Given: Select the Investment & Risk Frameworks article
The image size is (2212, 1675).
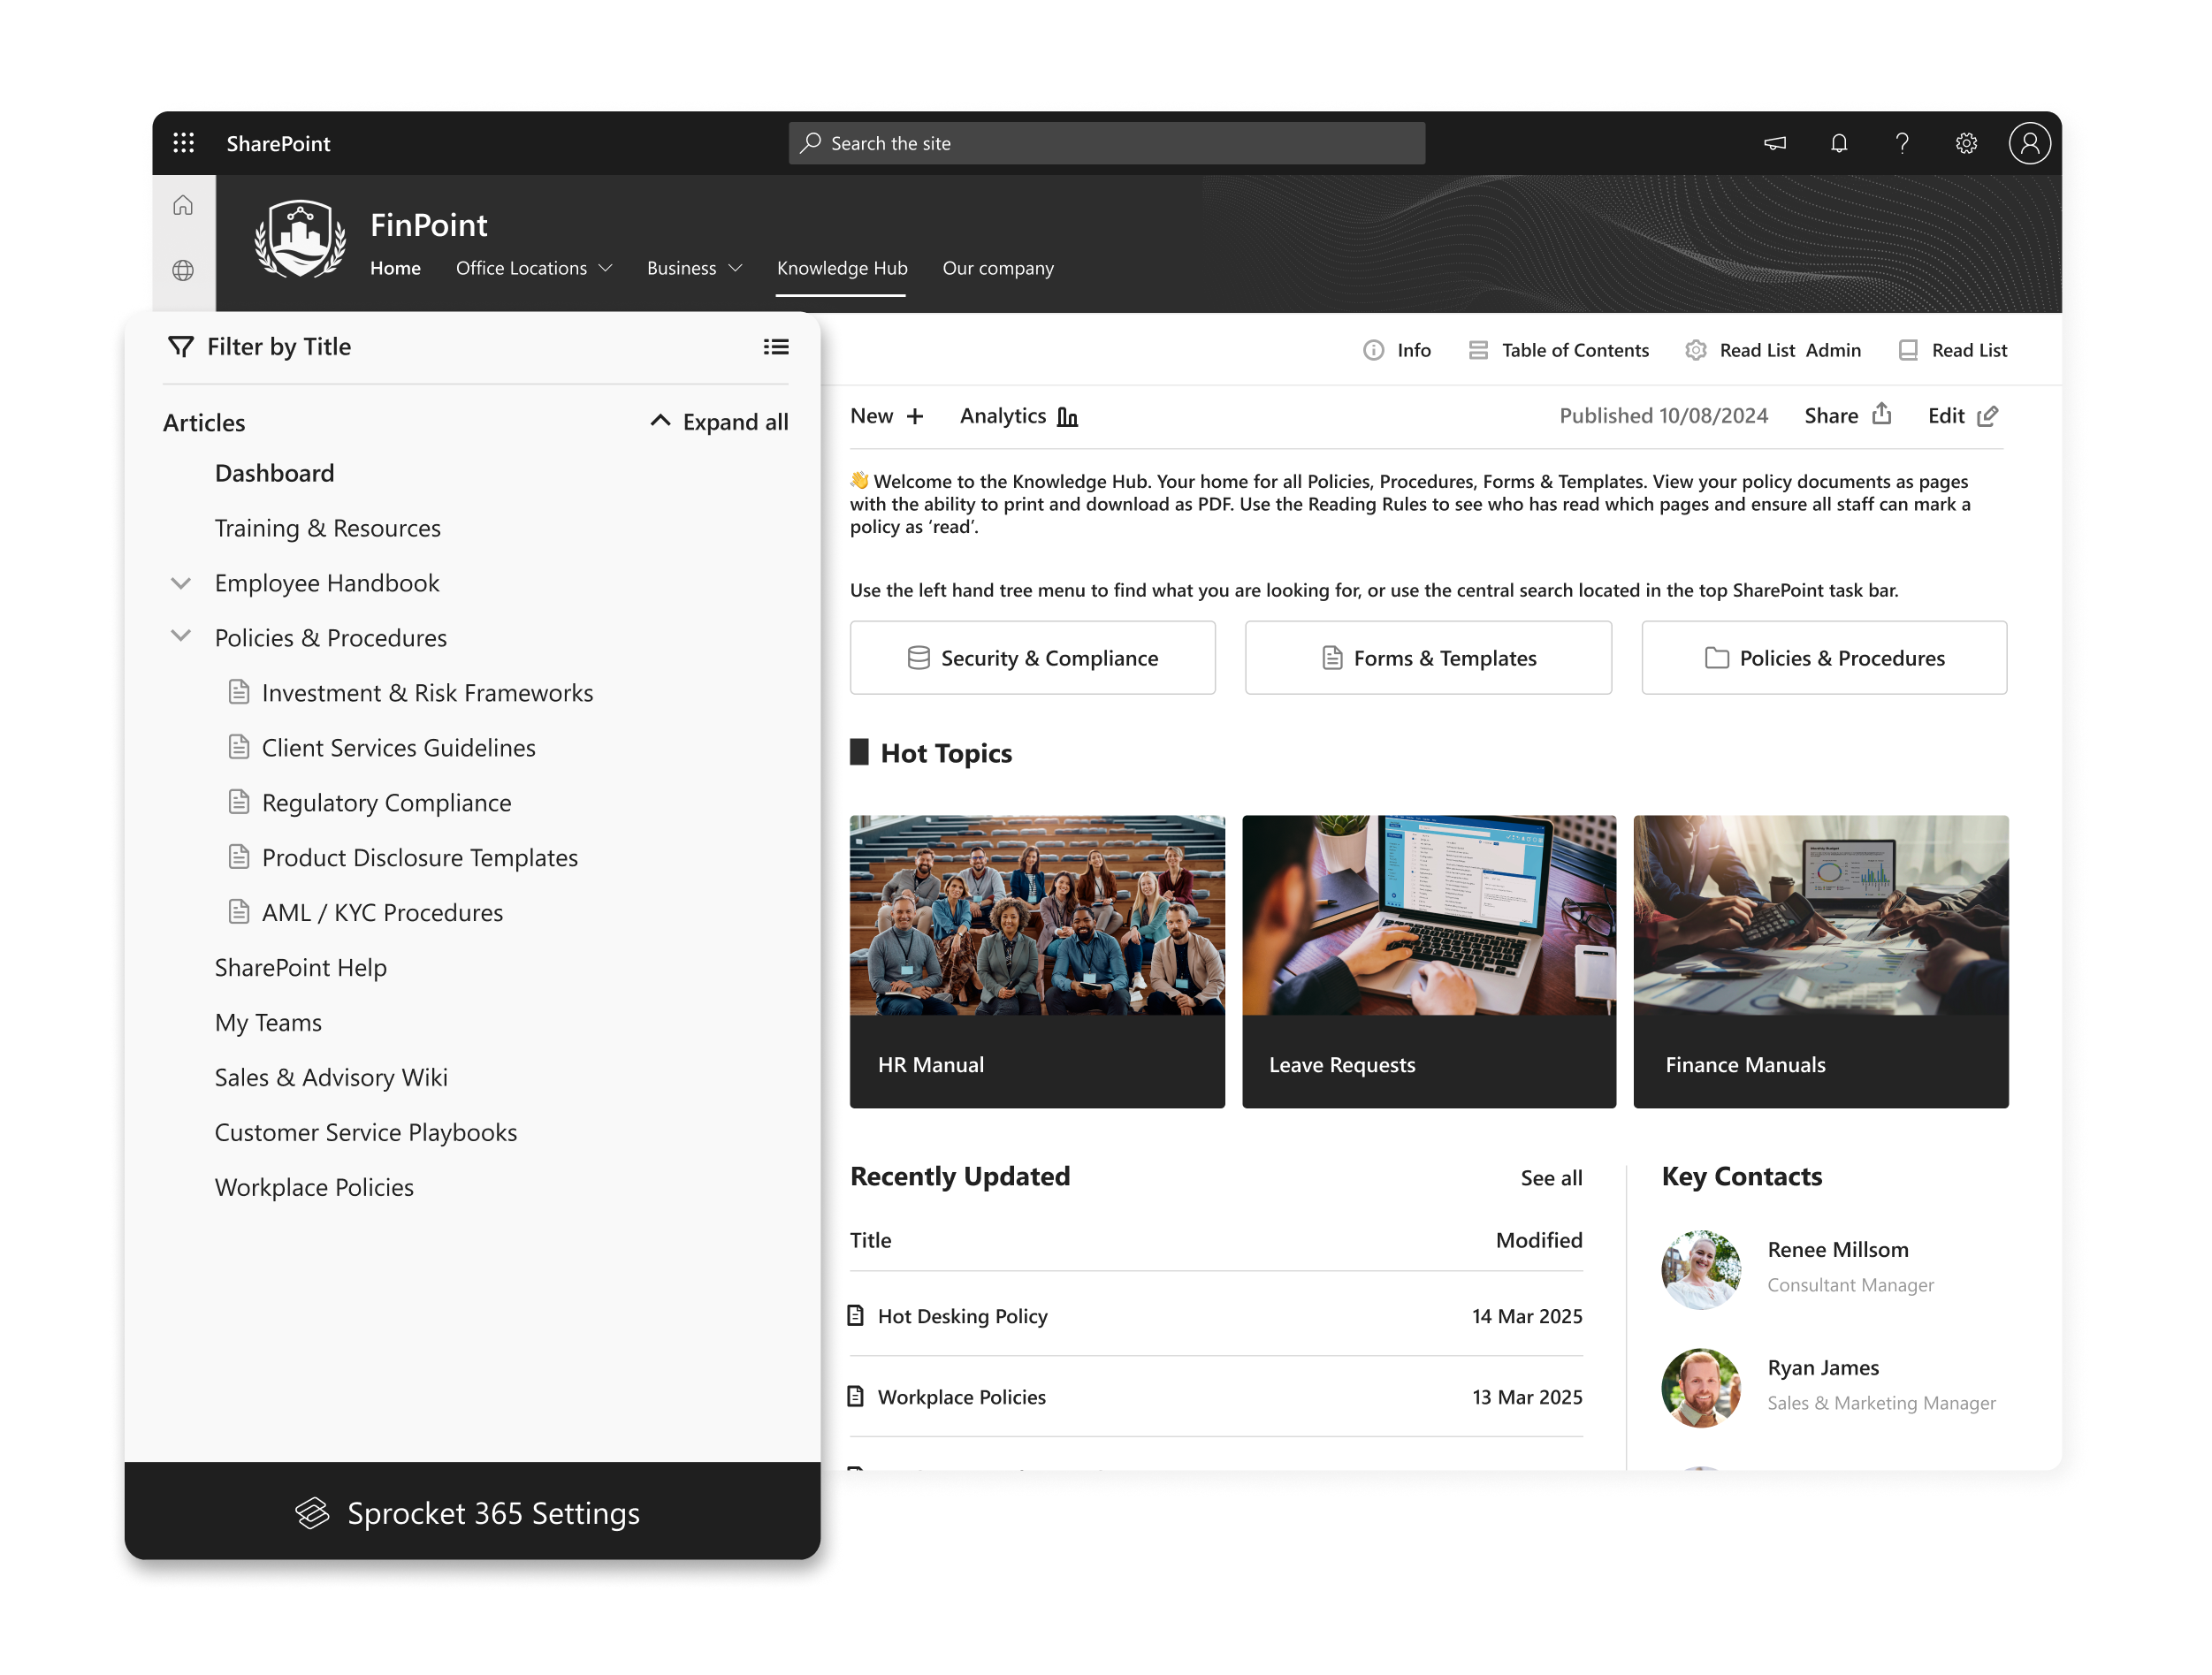Looking at the screenshot, I should coord(426,692).
